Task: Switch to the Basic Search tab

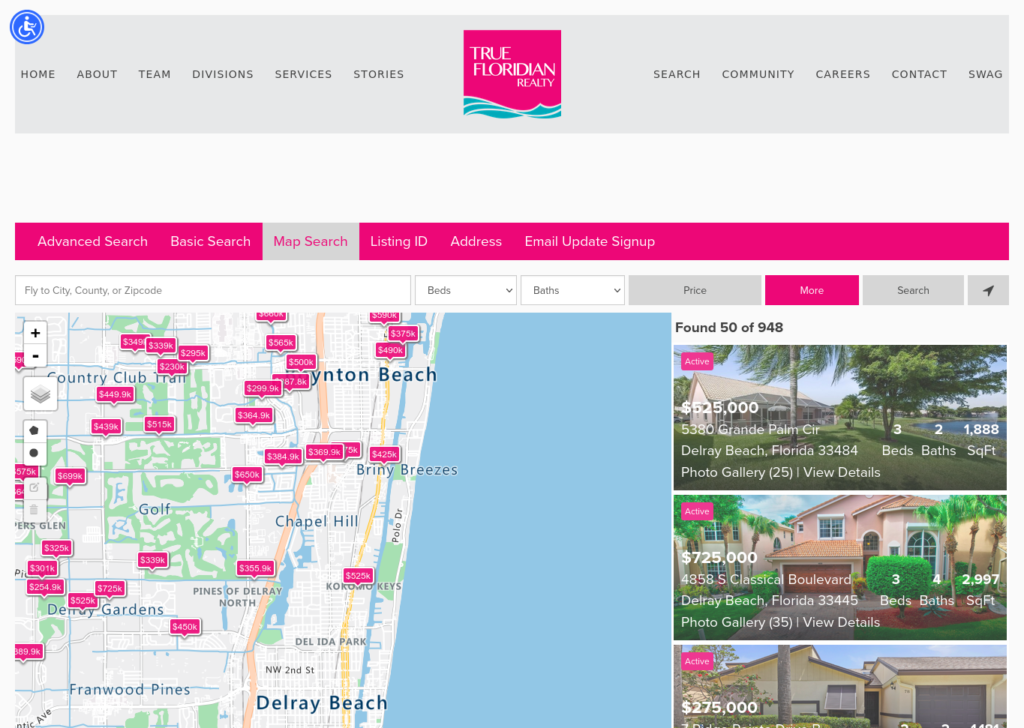Action: click(210, 242)
